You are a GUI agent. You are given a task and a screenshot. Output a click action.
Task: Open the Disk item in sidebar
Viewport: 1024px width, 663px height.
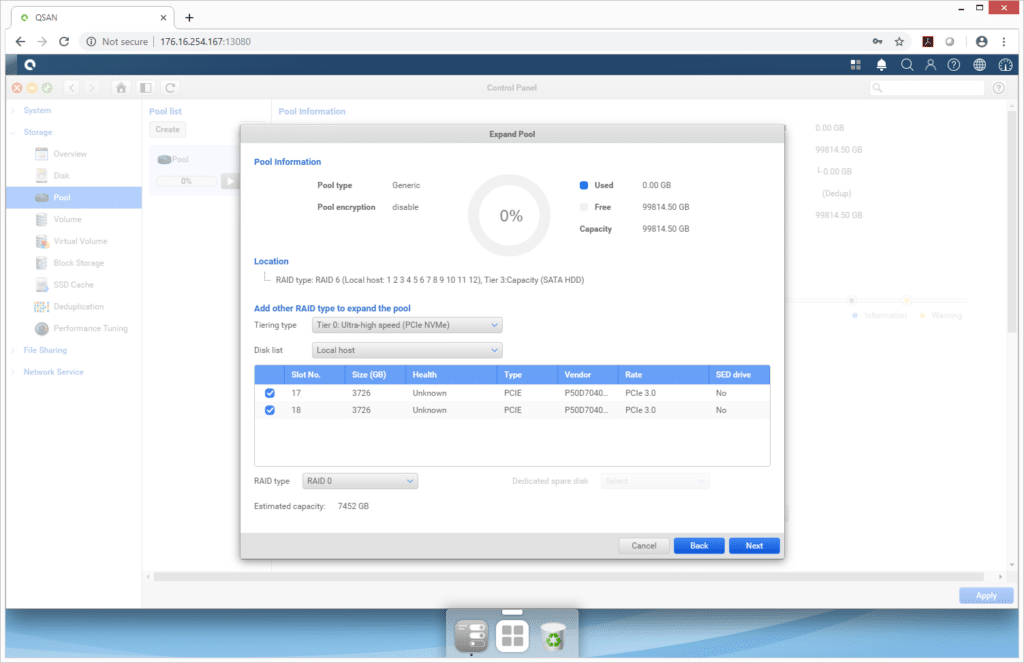[x=61, y=176]
